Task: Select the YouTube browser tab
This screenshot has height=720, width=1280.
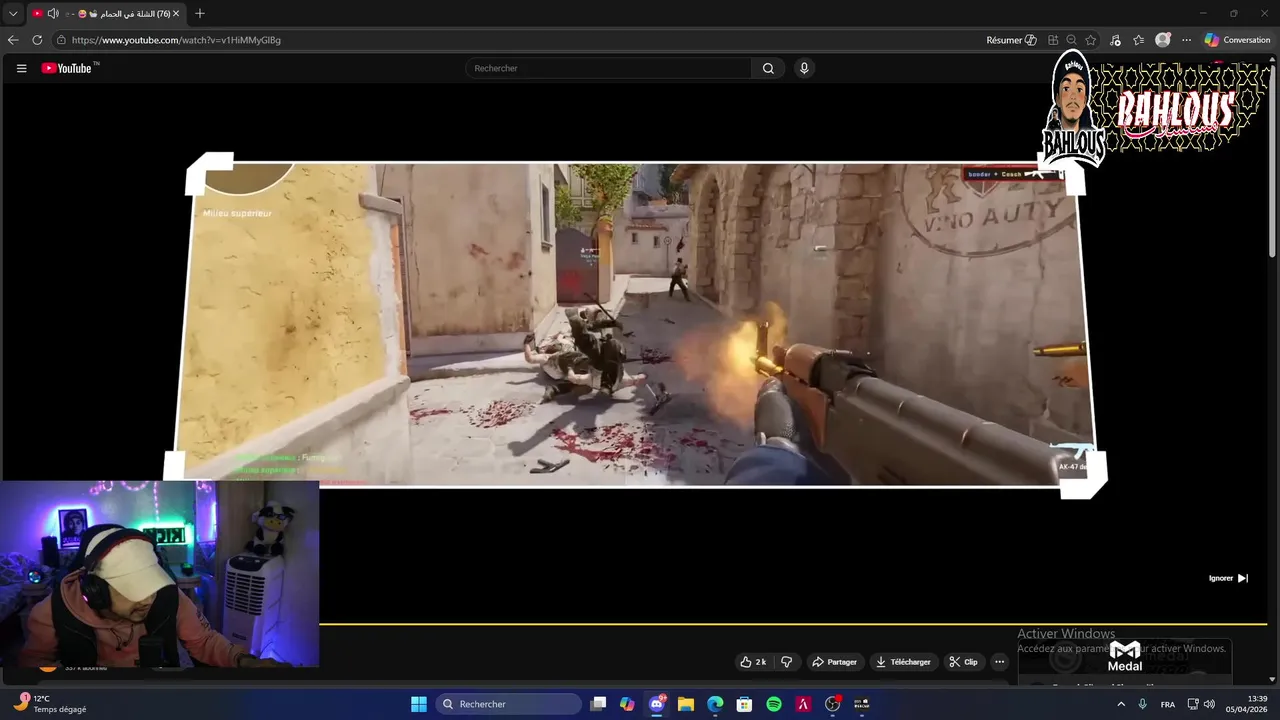Action: point(106,14)
